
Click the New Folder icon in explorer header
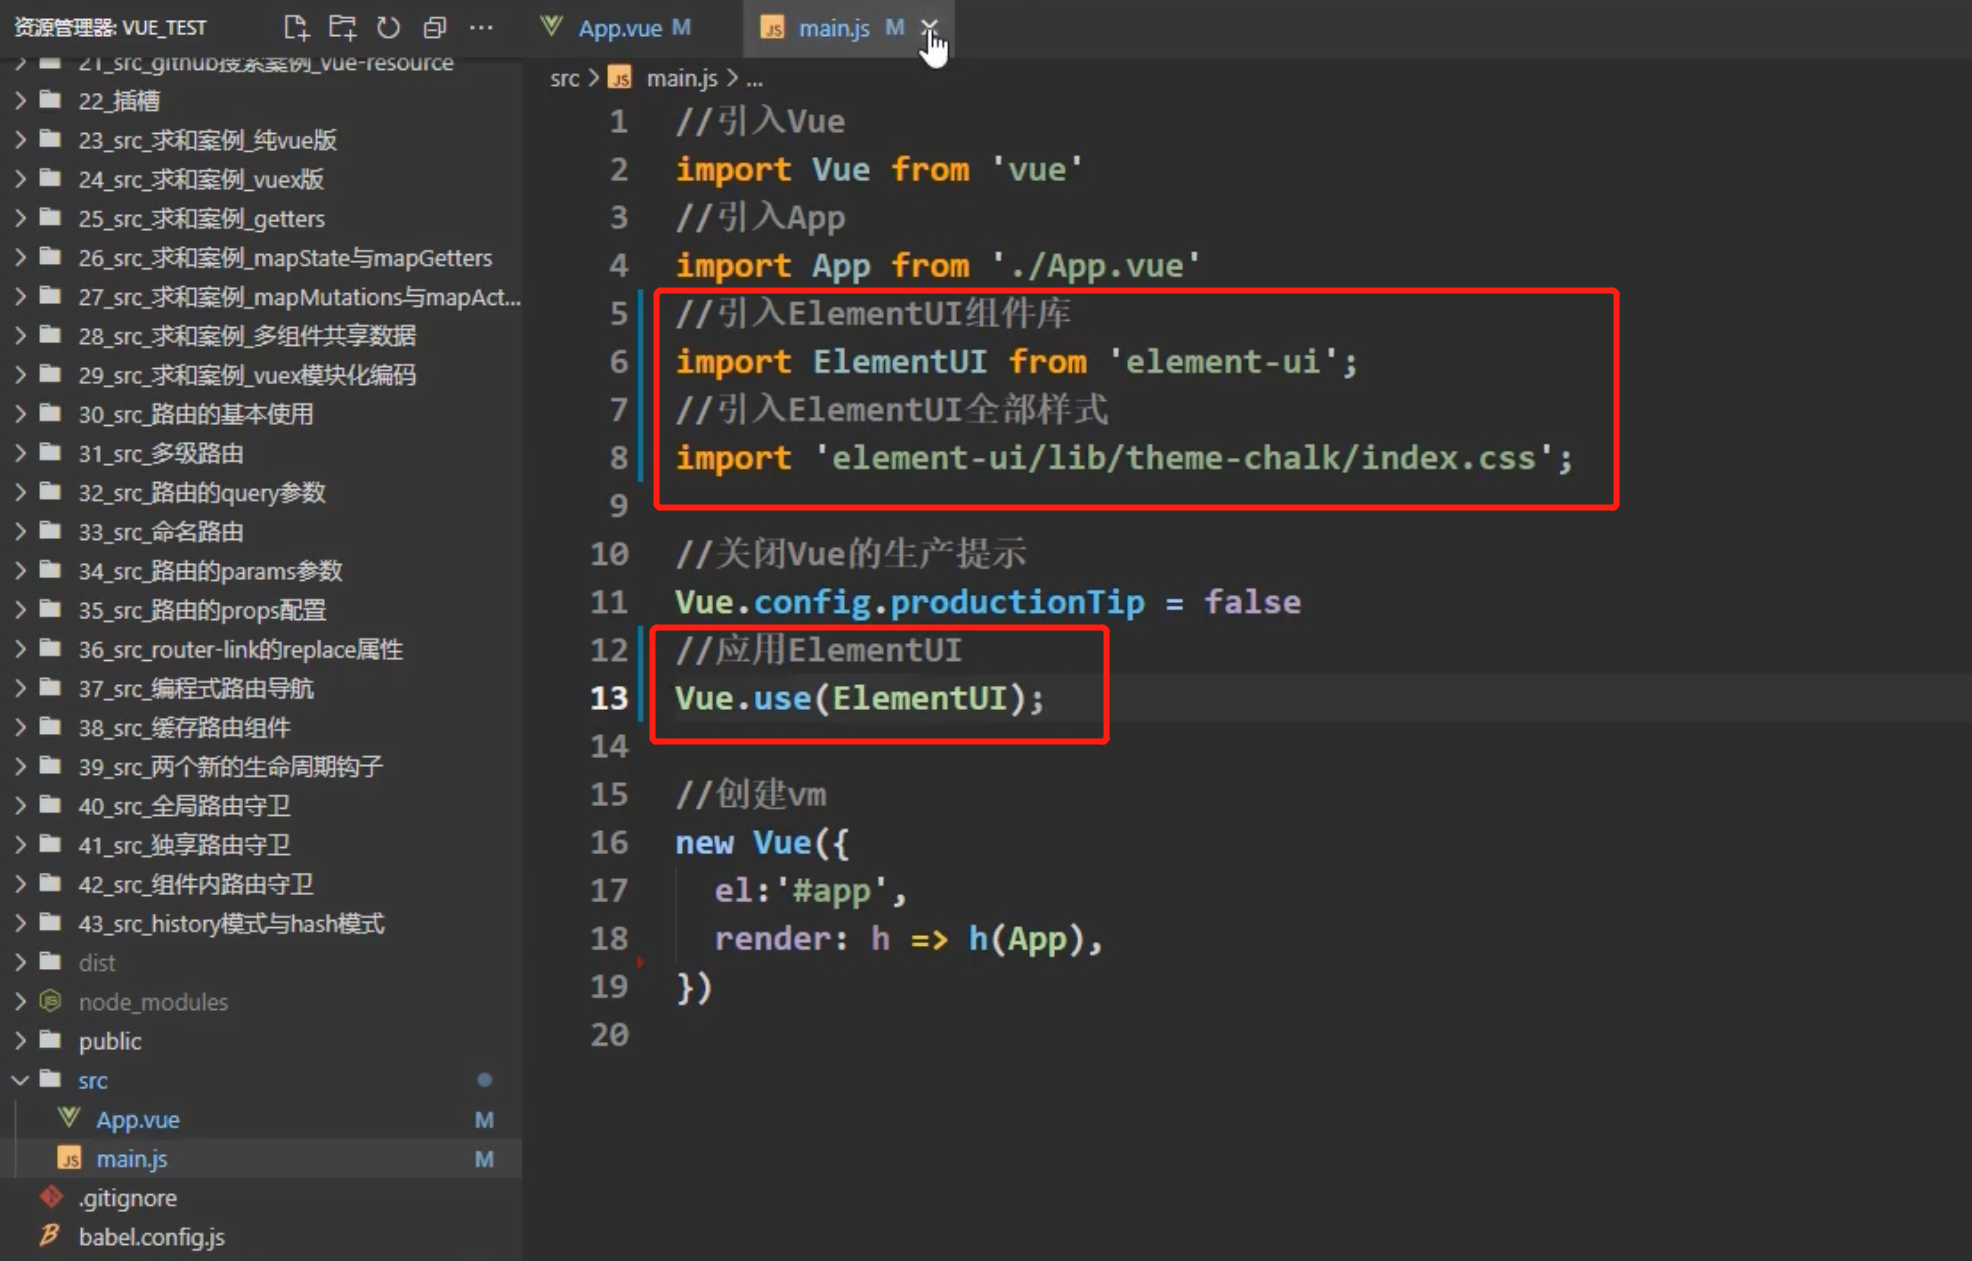click(342, 27)
